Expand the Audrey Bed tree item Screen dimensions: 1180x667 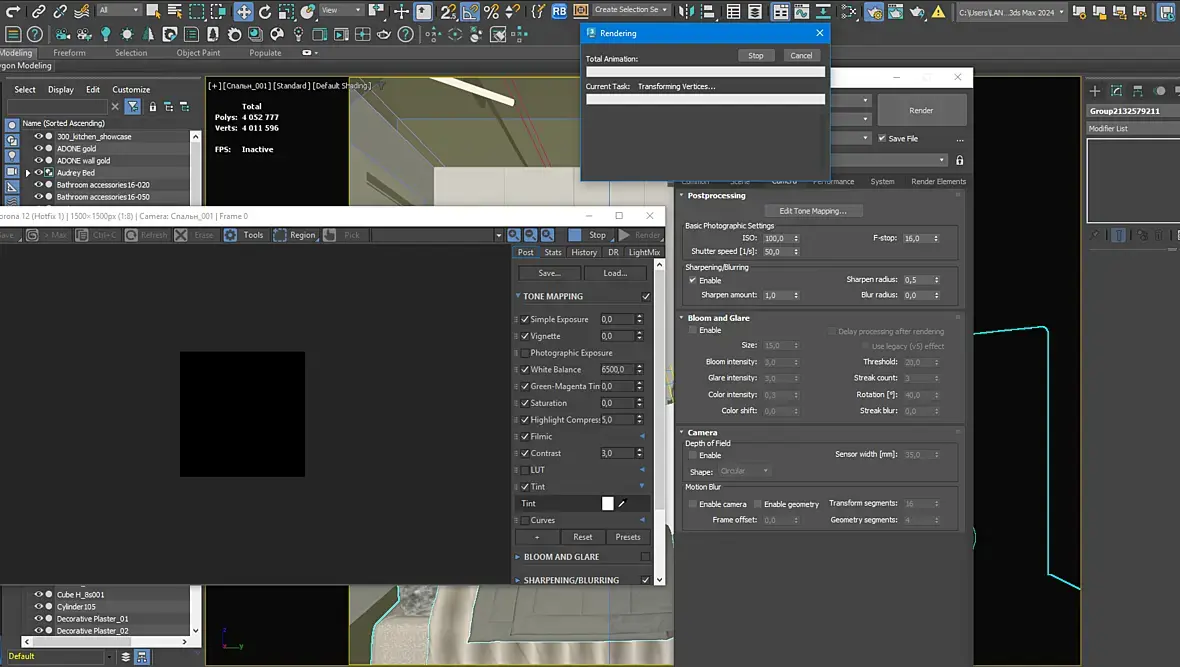pos(28,173)
